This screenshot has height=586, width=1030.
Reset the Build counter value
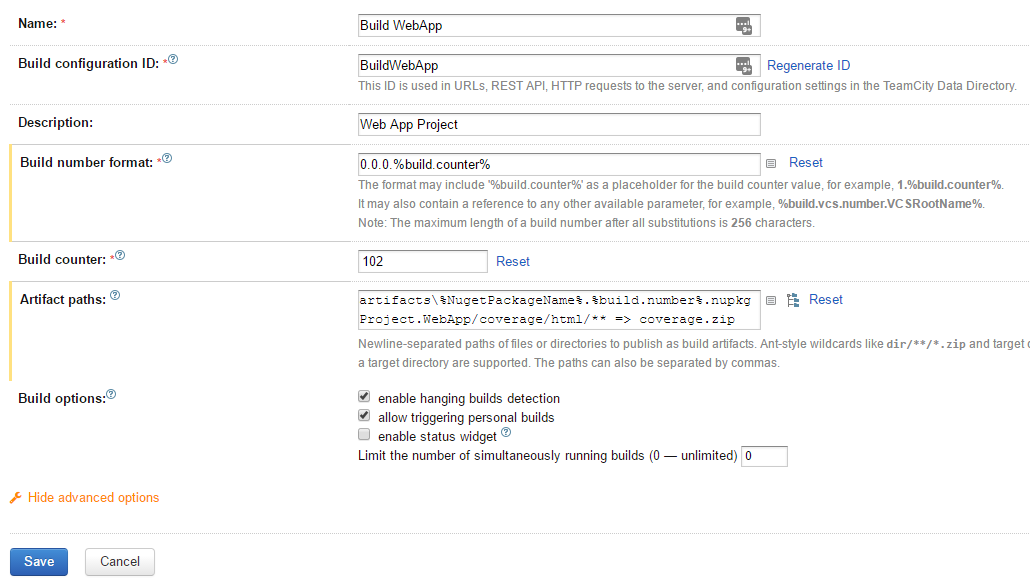[513, 261]
